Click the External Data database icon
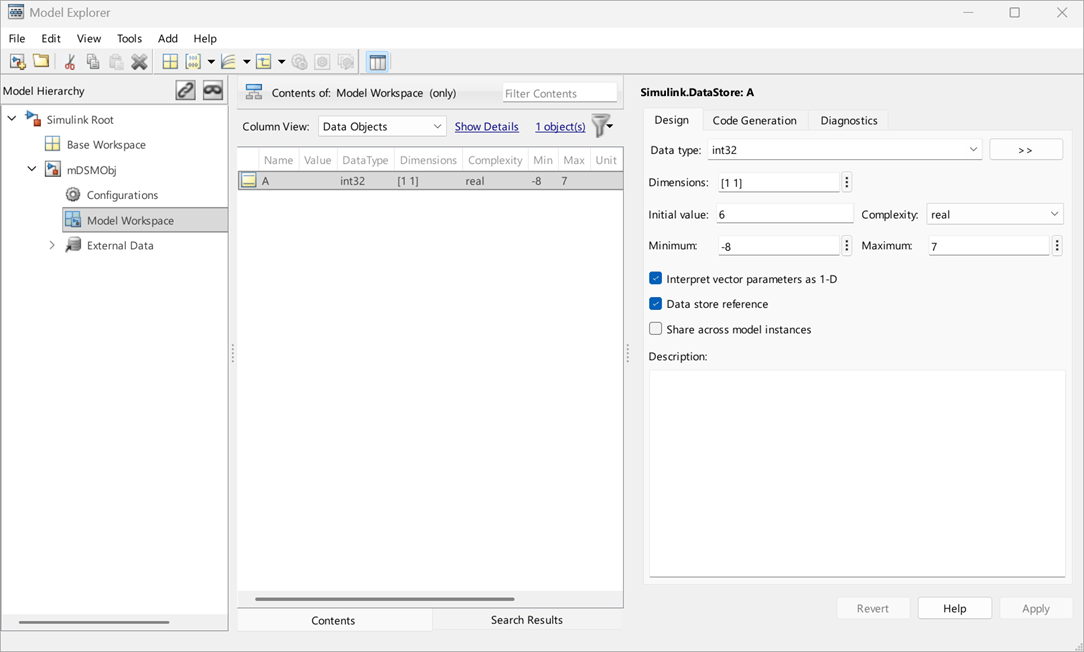The image size is (1084, 652). (x=73, y=245)
